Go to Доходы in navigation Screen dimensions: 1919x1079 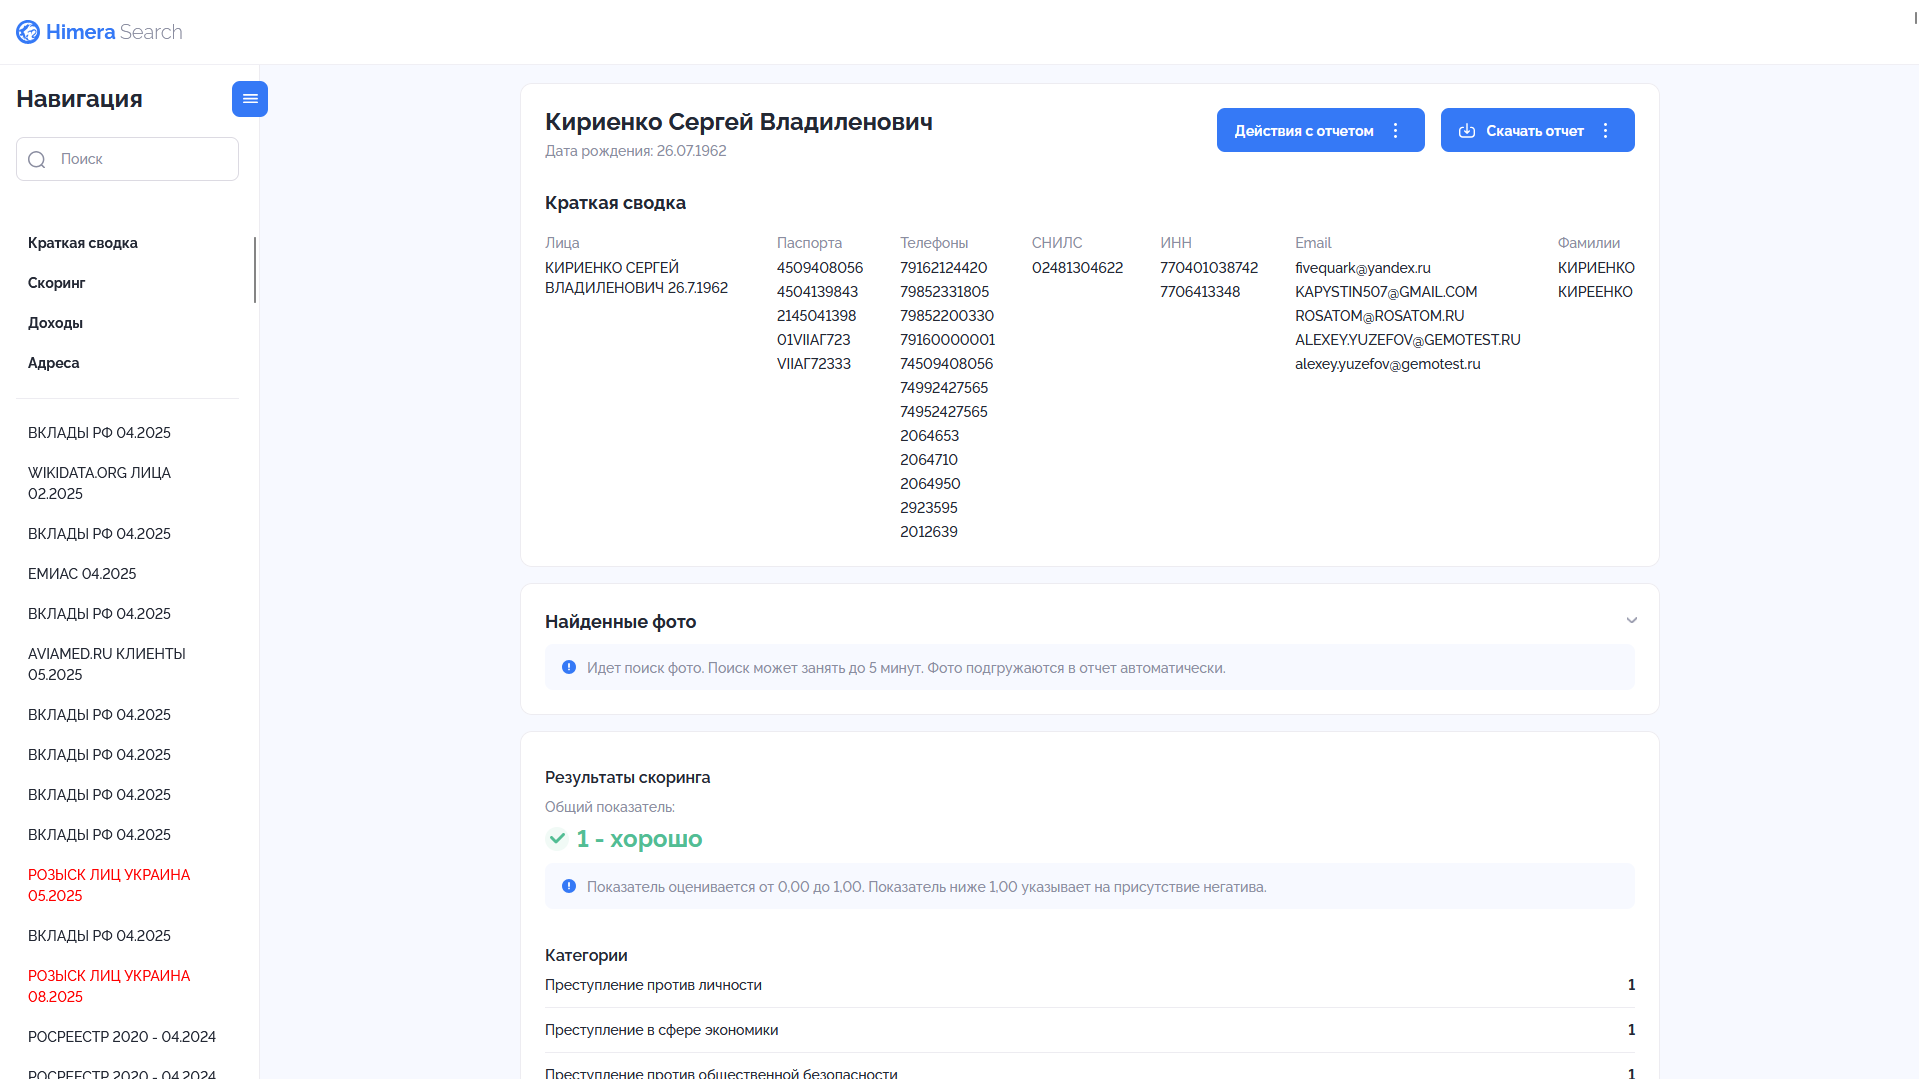(55, 323)
